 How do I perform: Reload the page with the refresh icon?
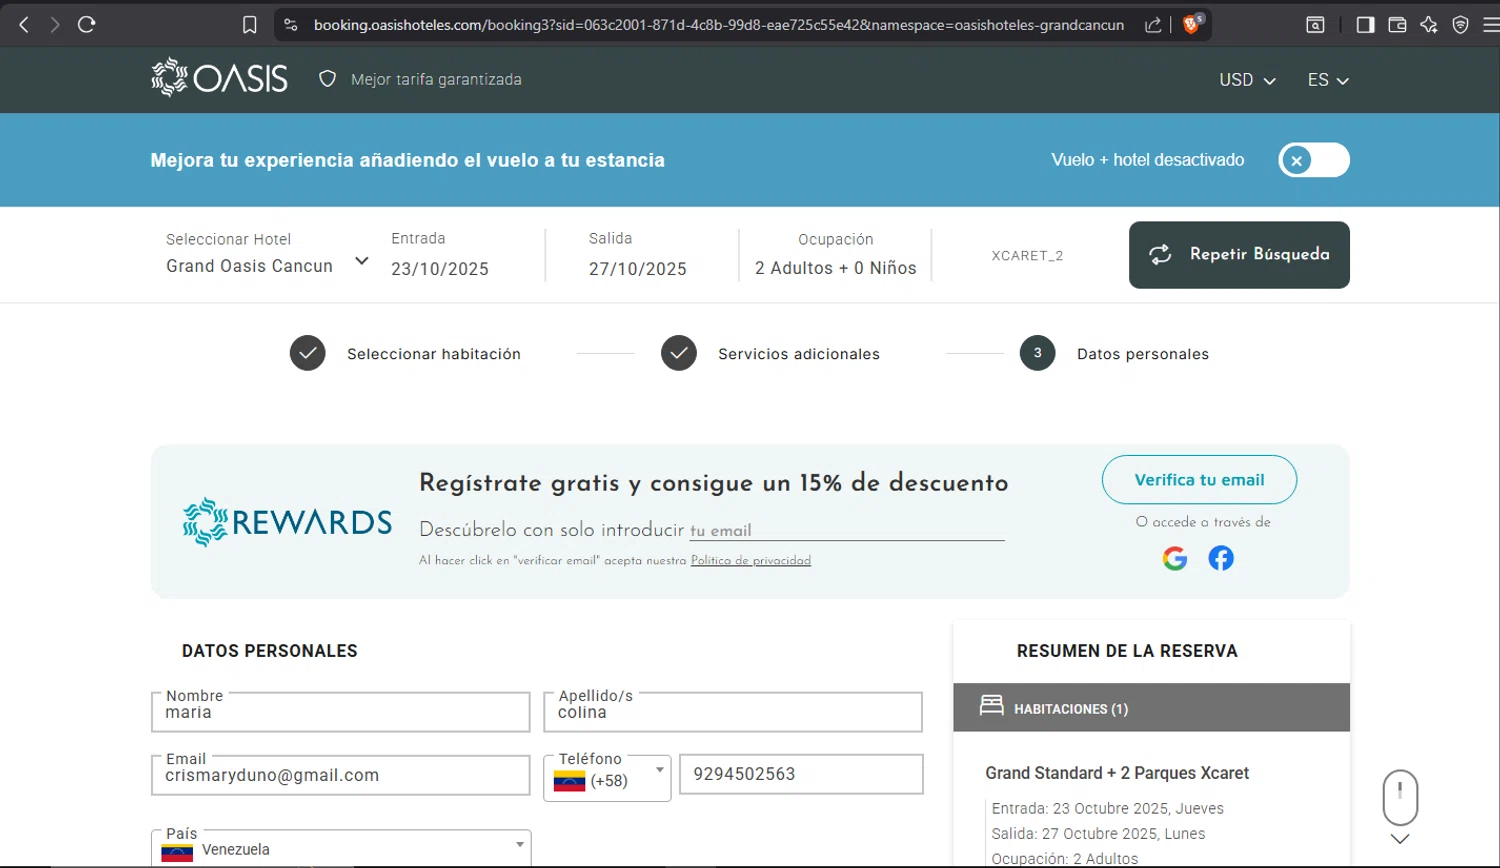click(x=87, y=25)
